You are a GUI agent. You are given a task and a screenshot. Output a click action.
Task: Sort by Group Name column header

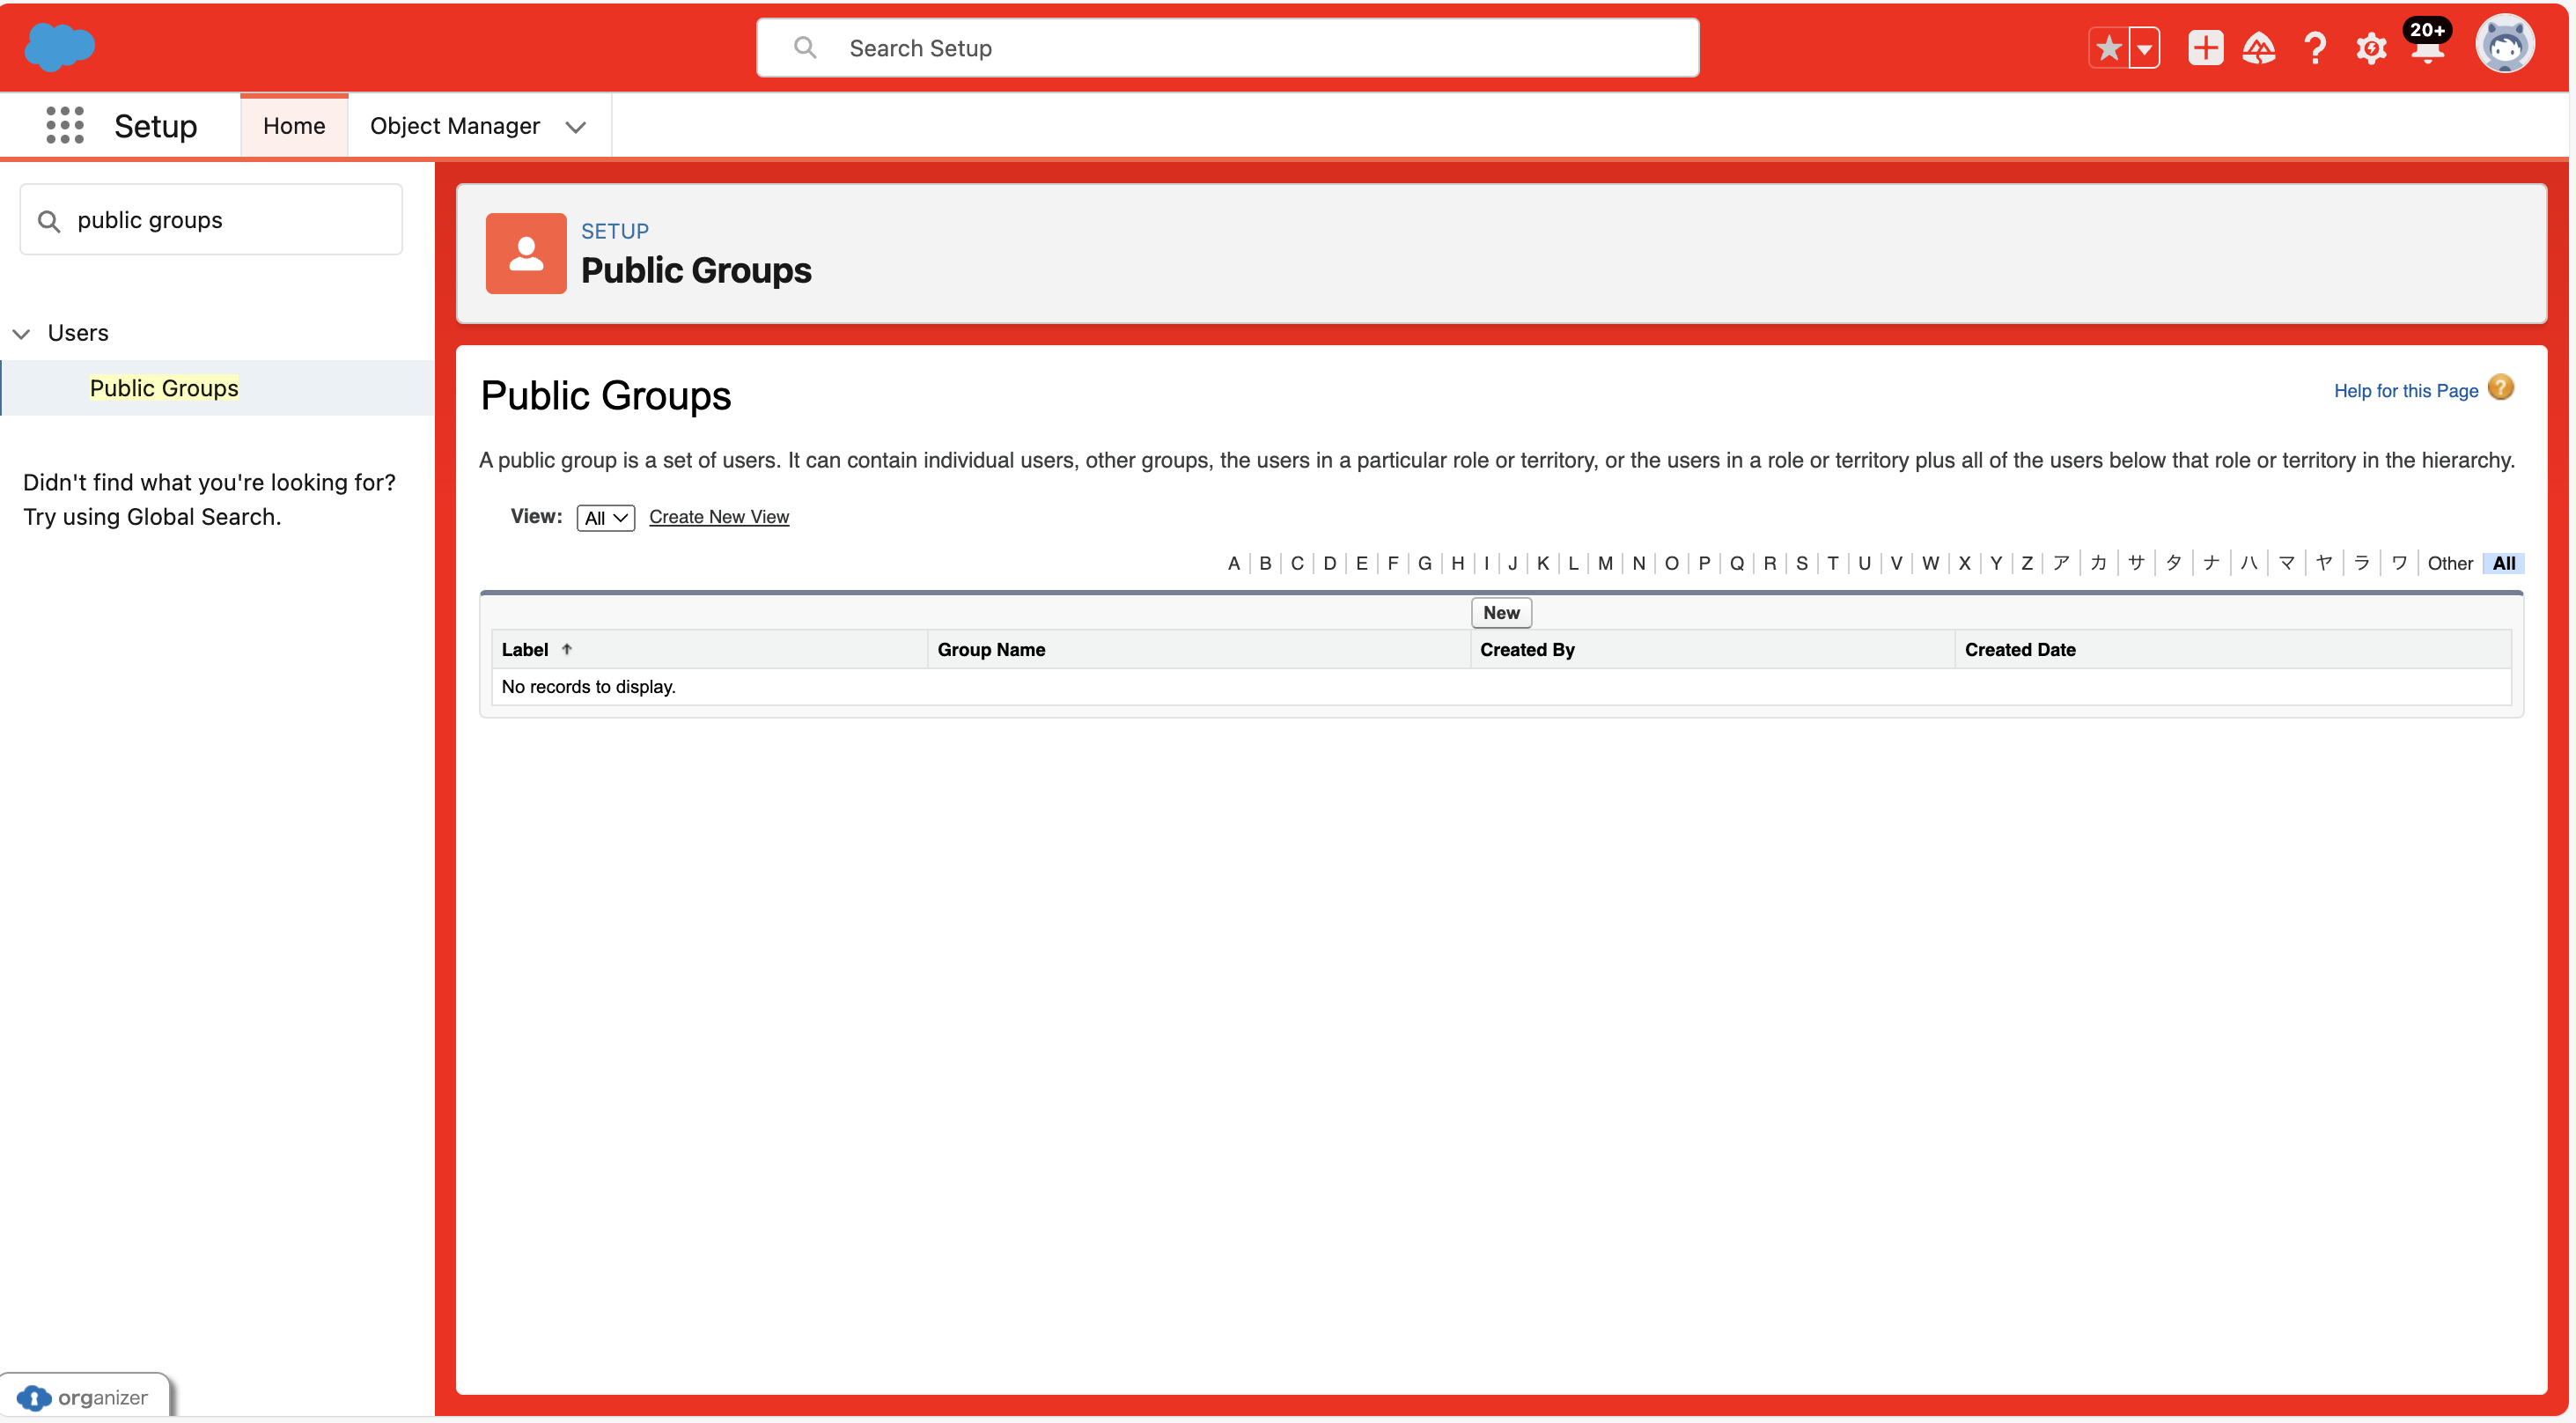coord(991,650)
